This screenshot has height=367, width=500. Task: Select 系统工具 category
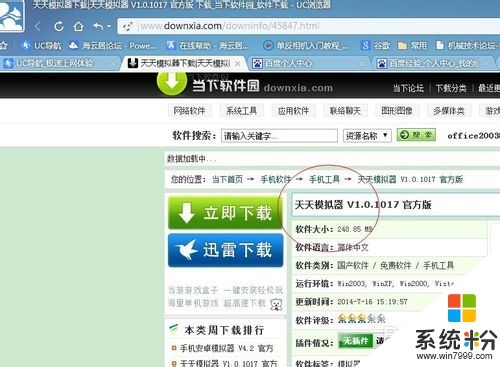coord(241,111)
